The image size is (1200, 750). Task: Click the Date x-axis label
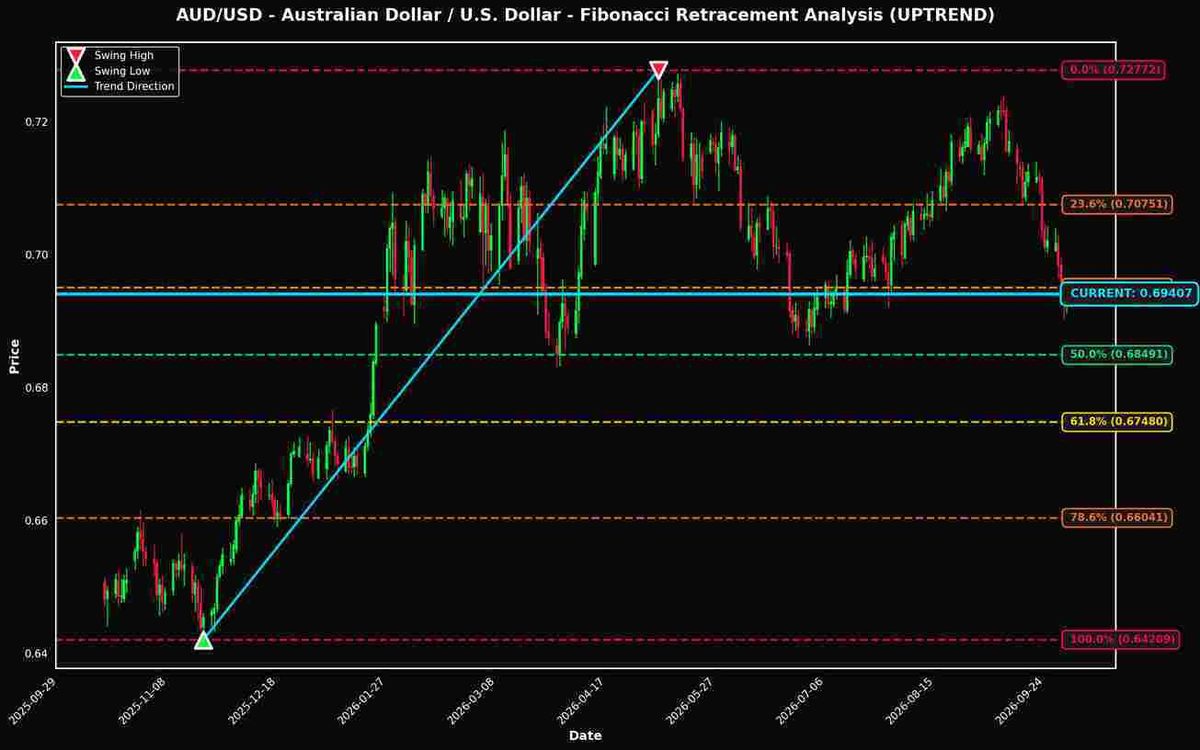[585, 735]
